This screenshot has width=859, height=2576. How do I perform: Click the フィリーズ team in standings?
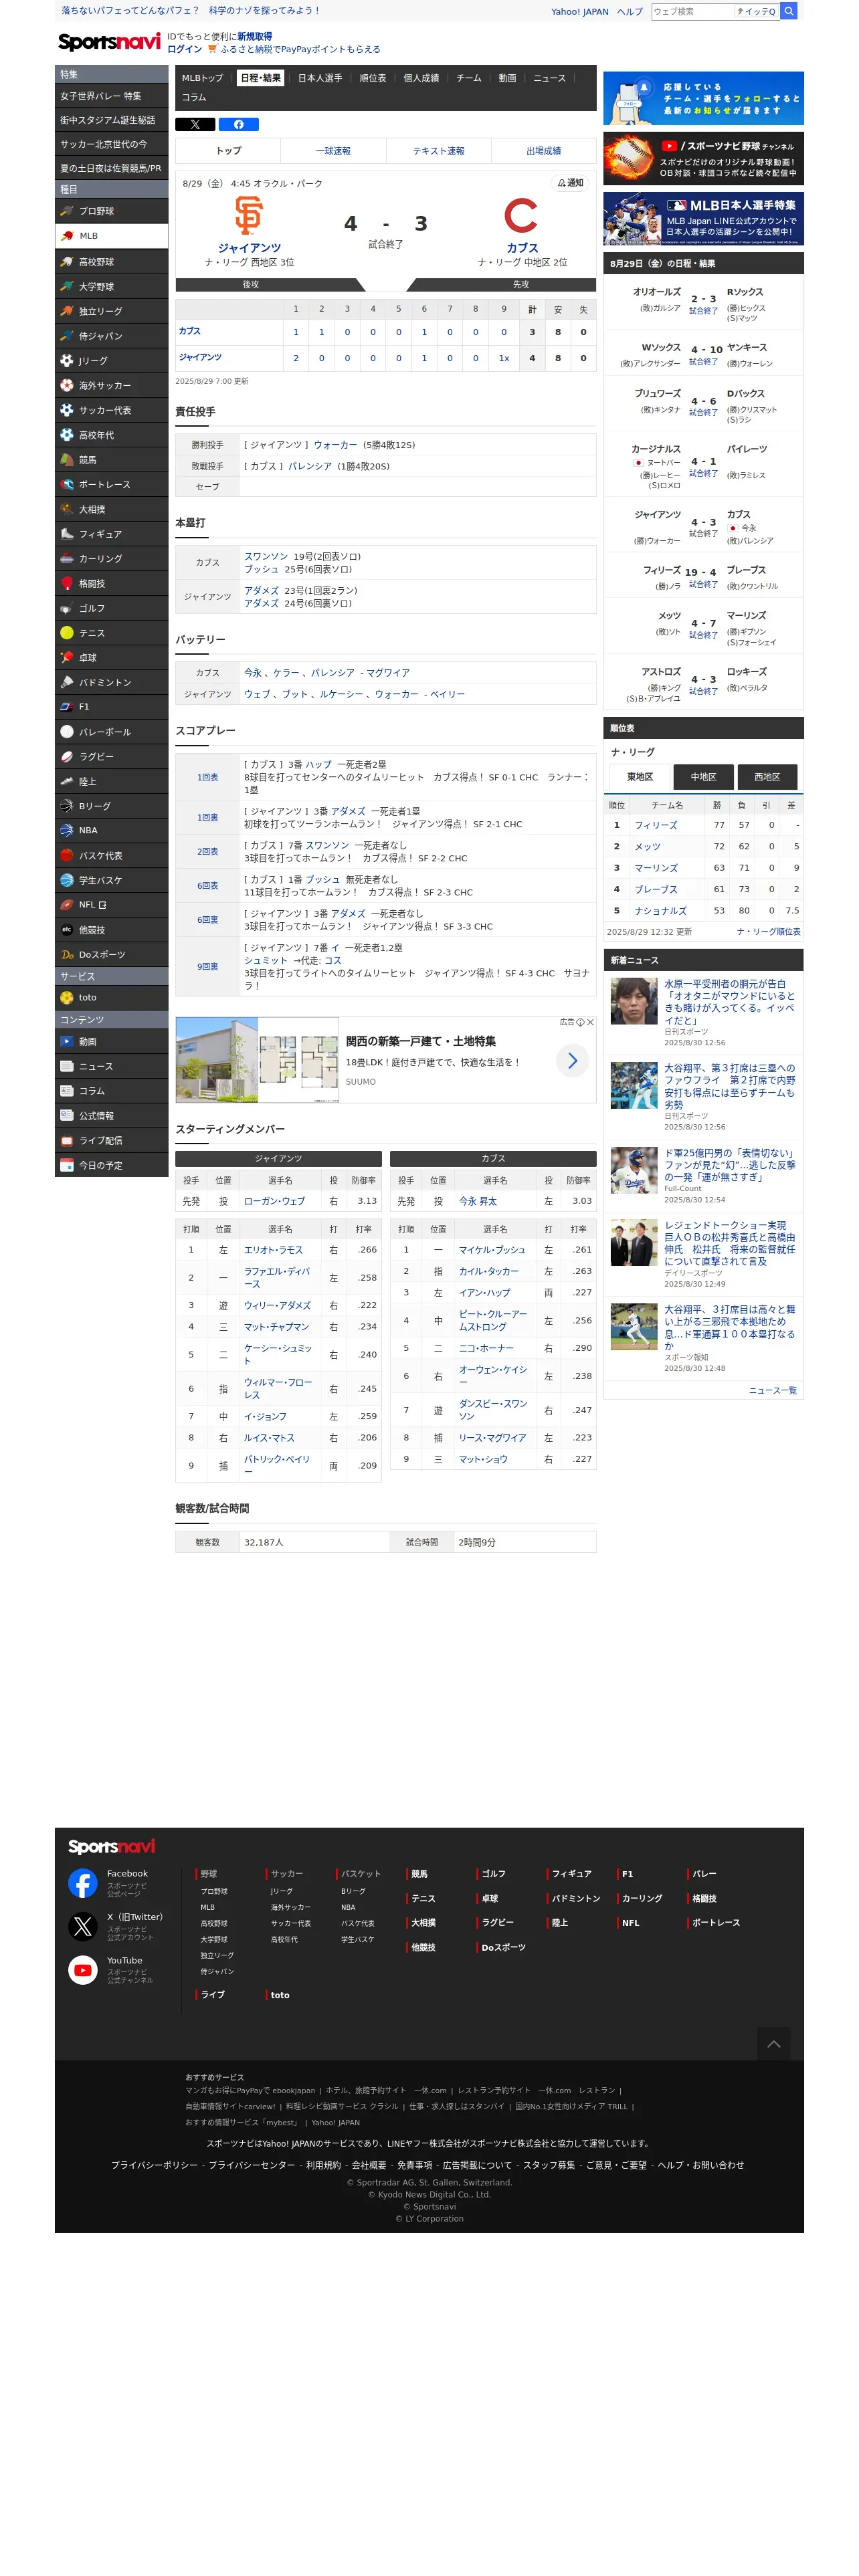[655, 826]
